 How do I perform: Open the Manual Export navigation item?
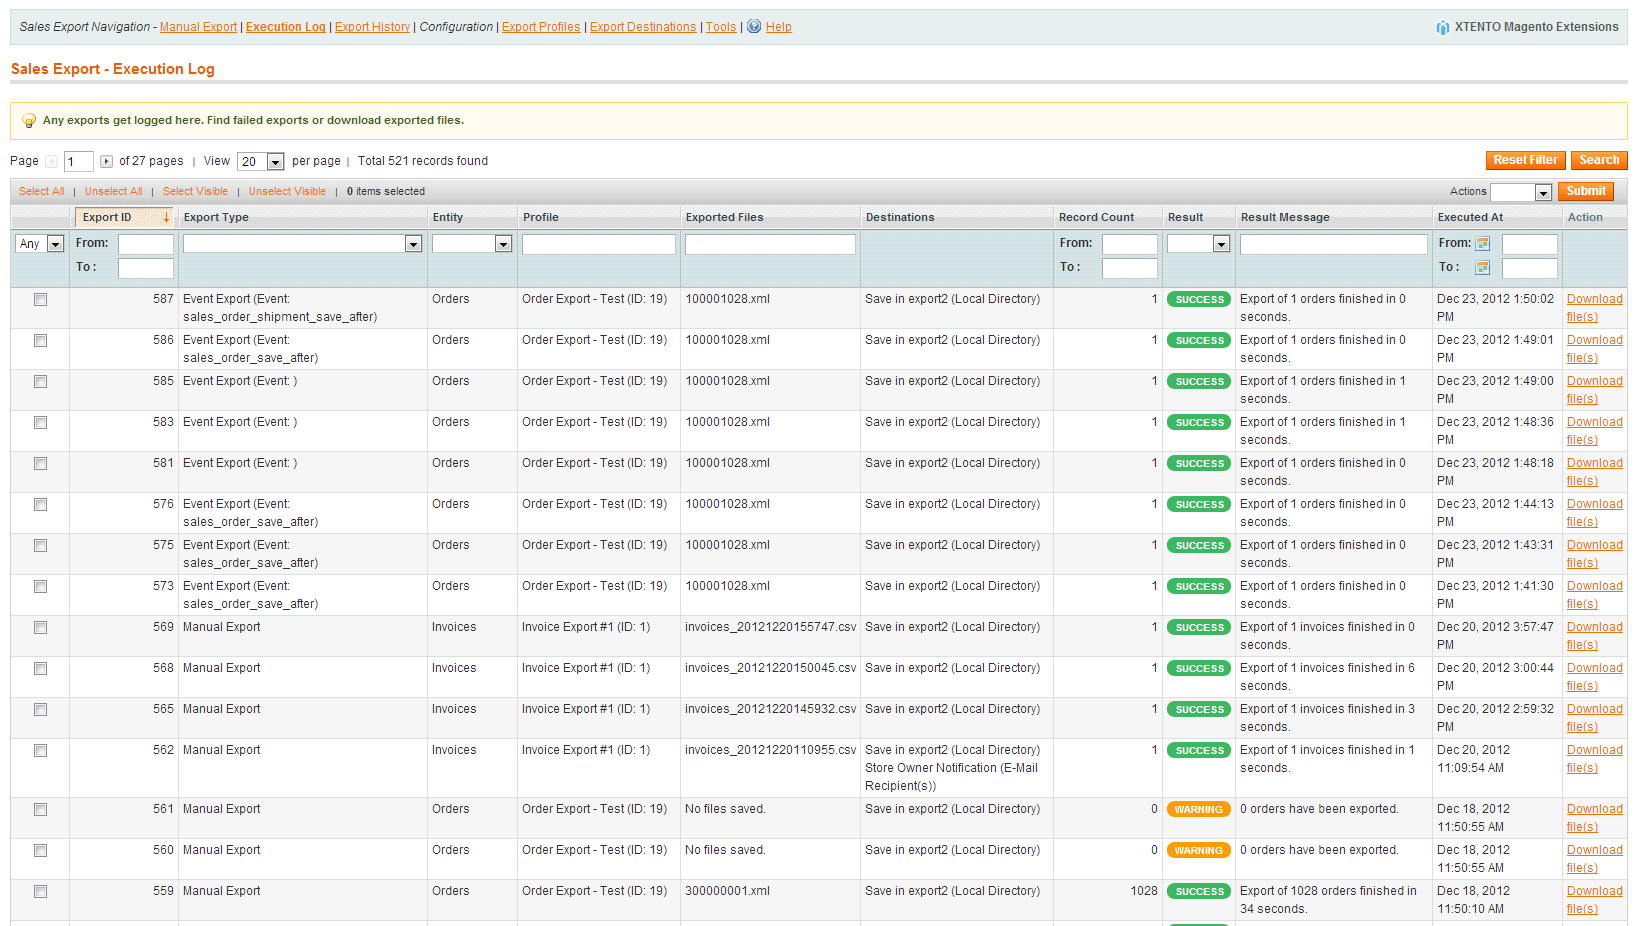(198, 27)
